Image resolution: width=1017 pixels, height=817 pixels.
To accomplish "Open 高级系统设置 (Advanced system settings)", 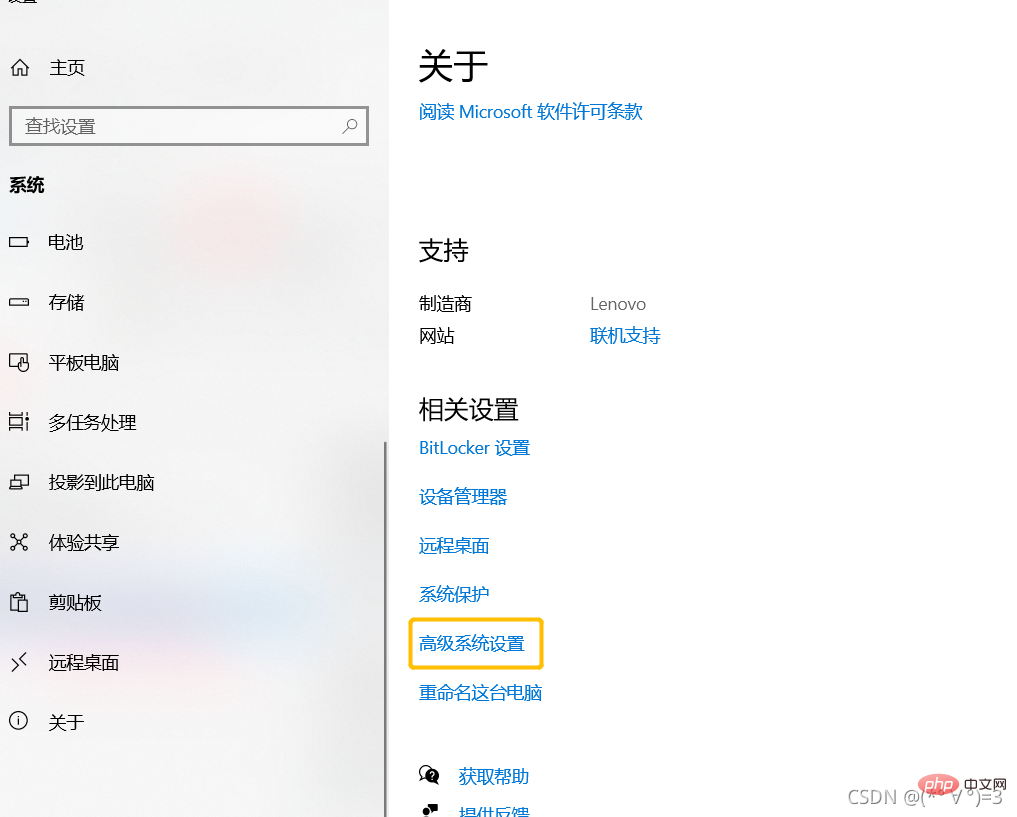I will pos(475,643).
